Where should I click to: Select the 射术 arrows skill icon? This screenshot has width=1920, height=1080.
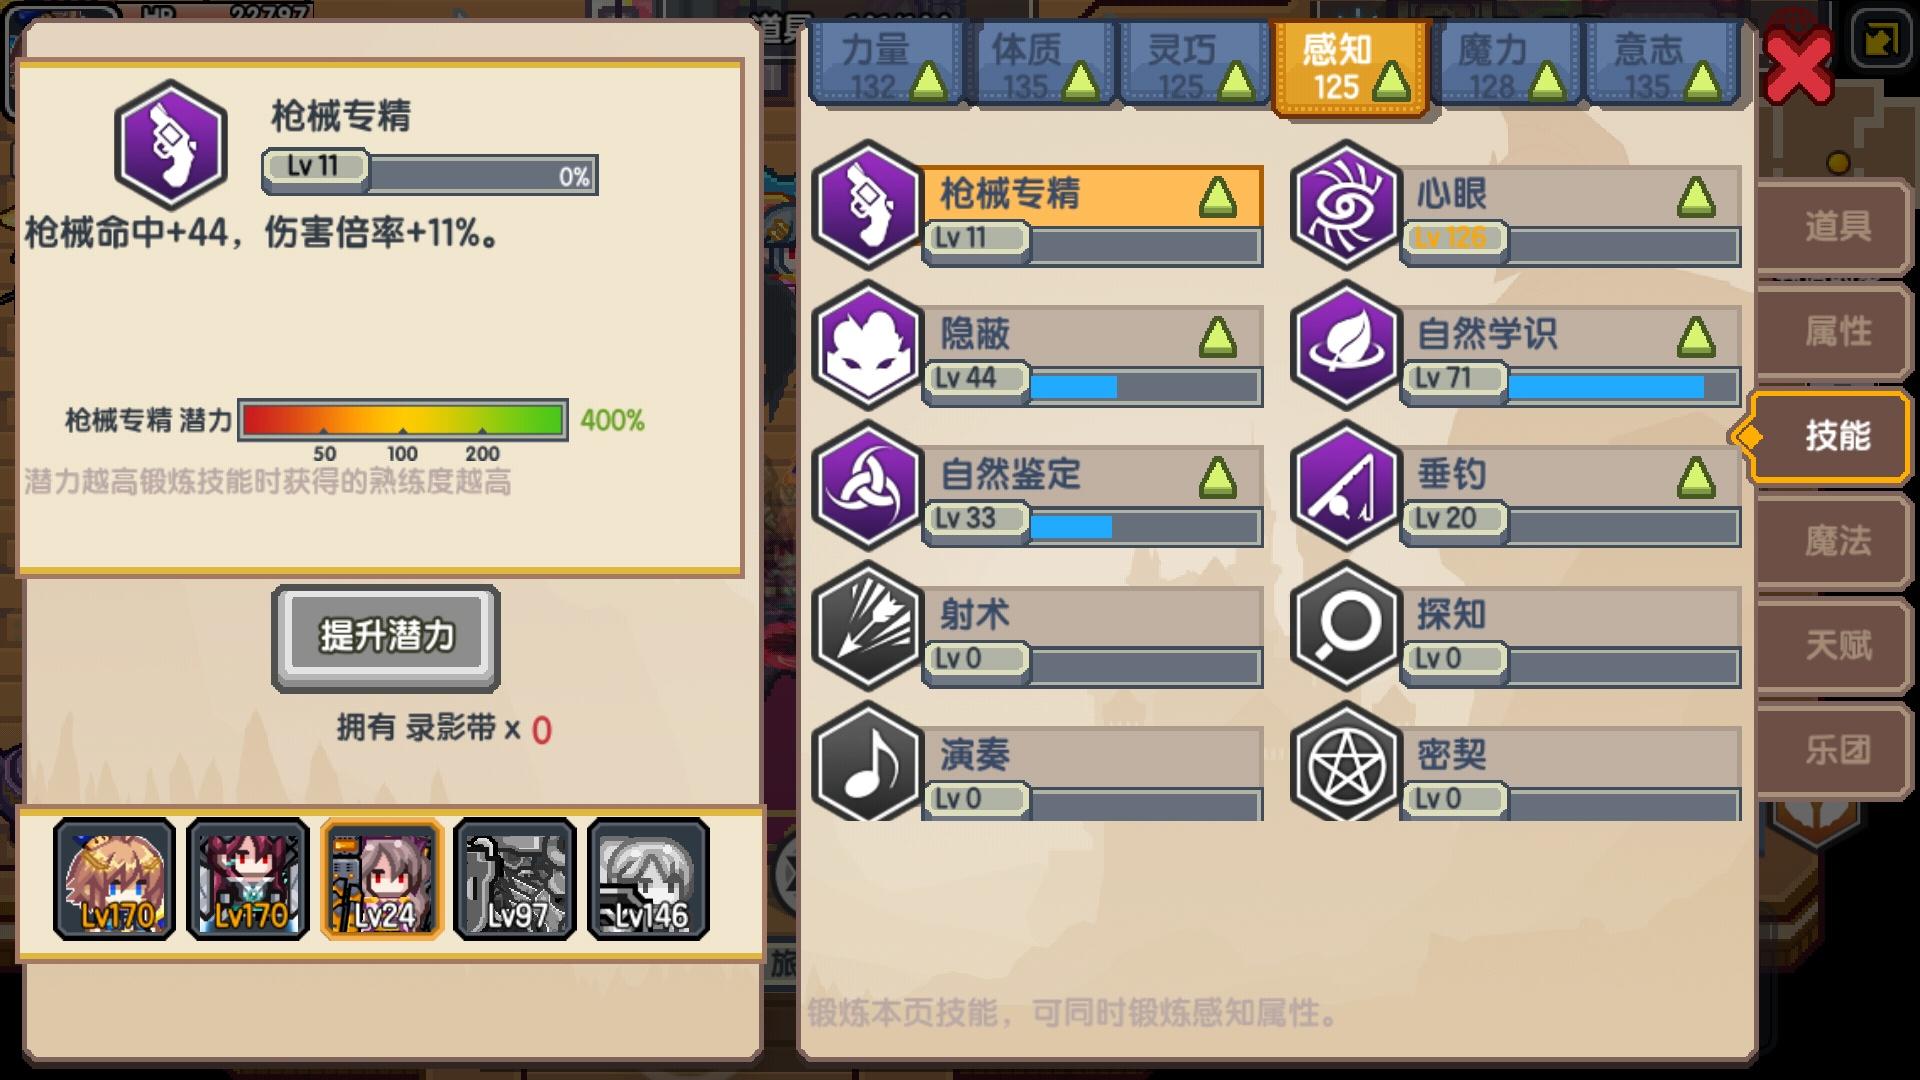tap(867, 625)
